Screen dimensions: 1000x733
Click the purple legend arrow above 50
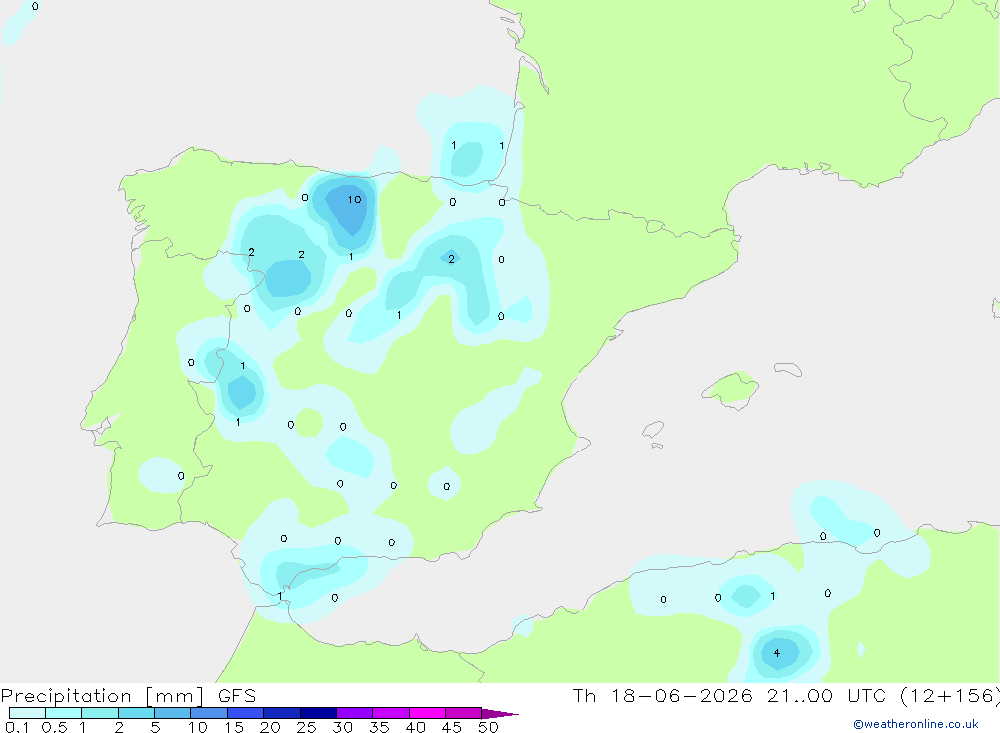point(499,714)
